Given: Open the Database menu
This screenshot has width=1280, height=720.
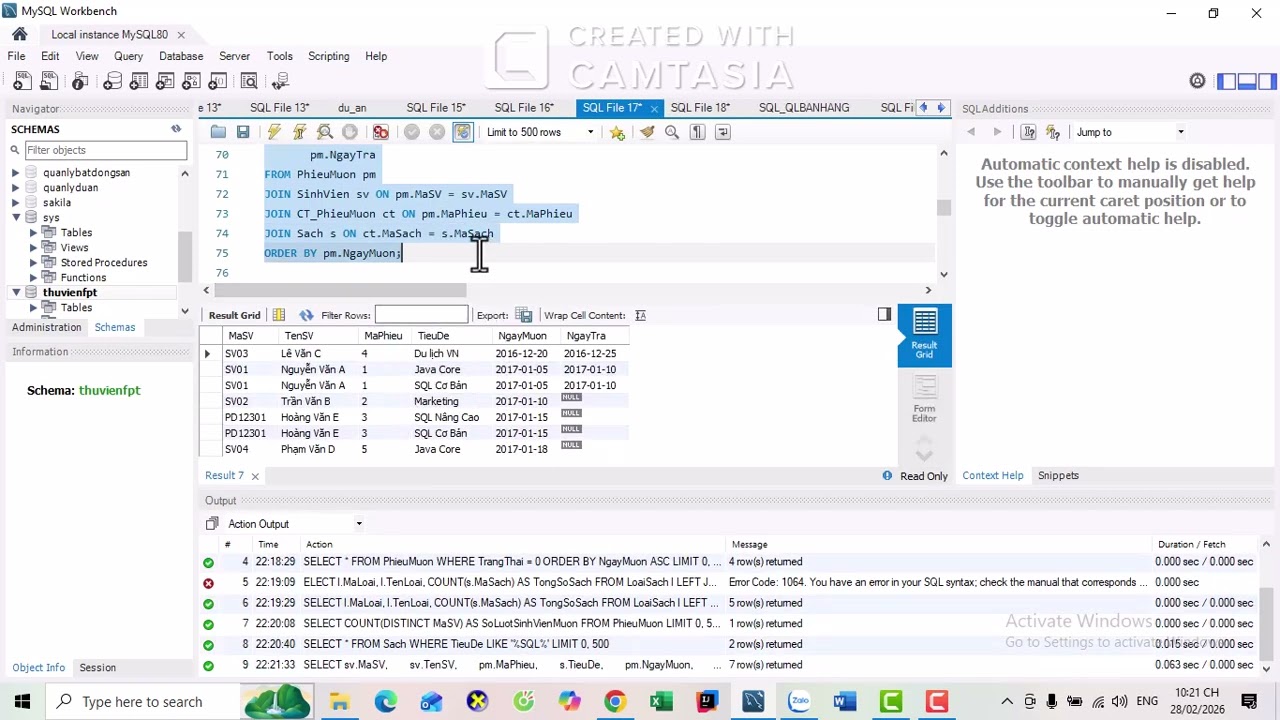Looking at the screenshot, I should click(181, 56).
